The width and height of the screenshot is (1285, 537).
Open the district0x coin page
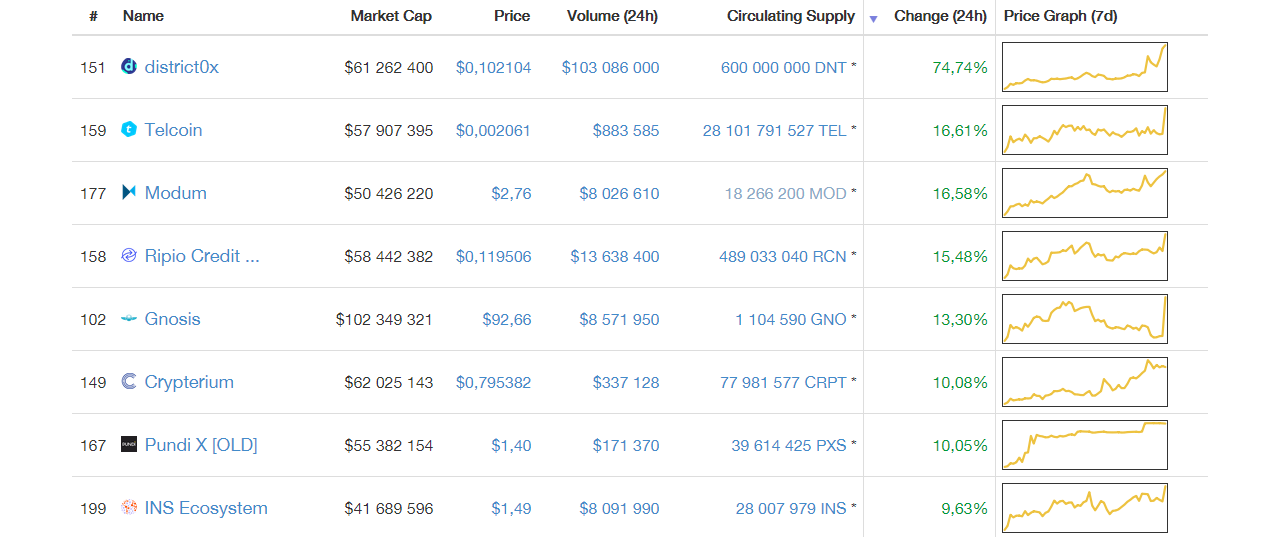pyautogui.click(x=181, y=67)
